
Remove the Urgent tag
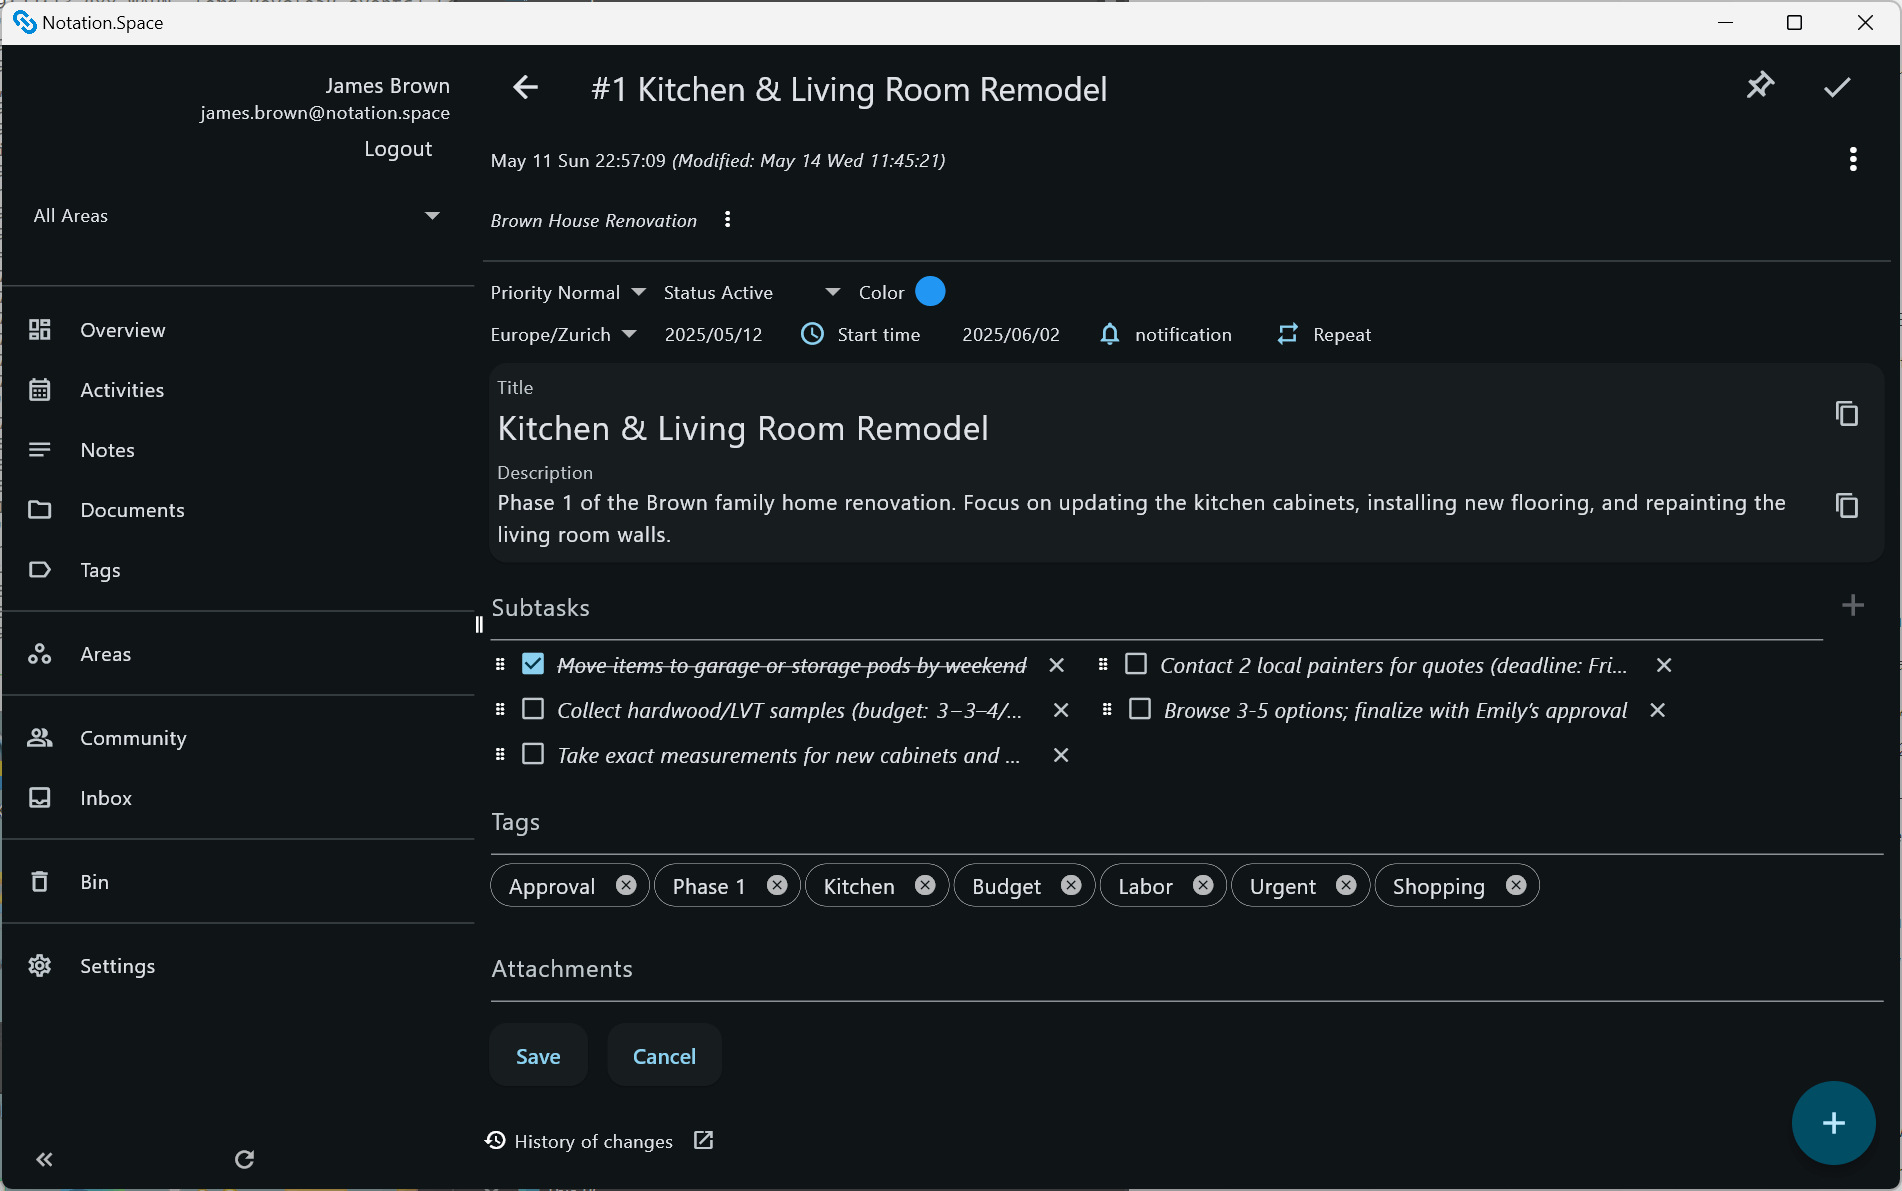(1345, 885)
